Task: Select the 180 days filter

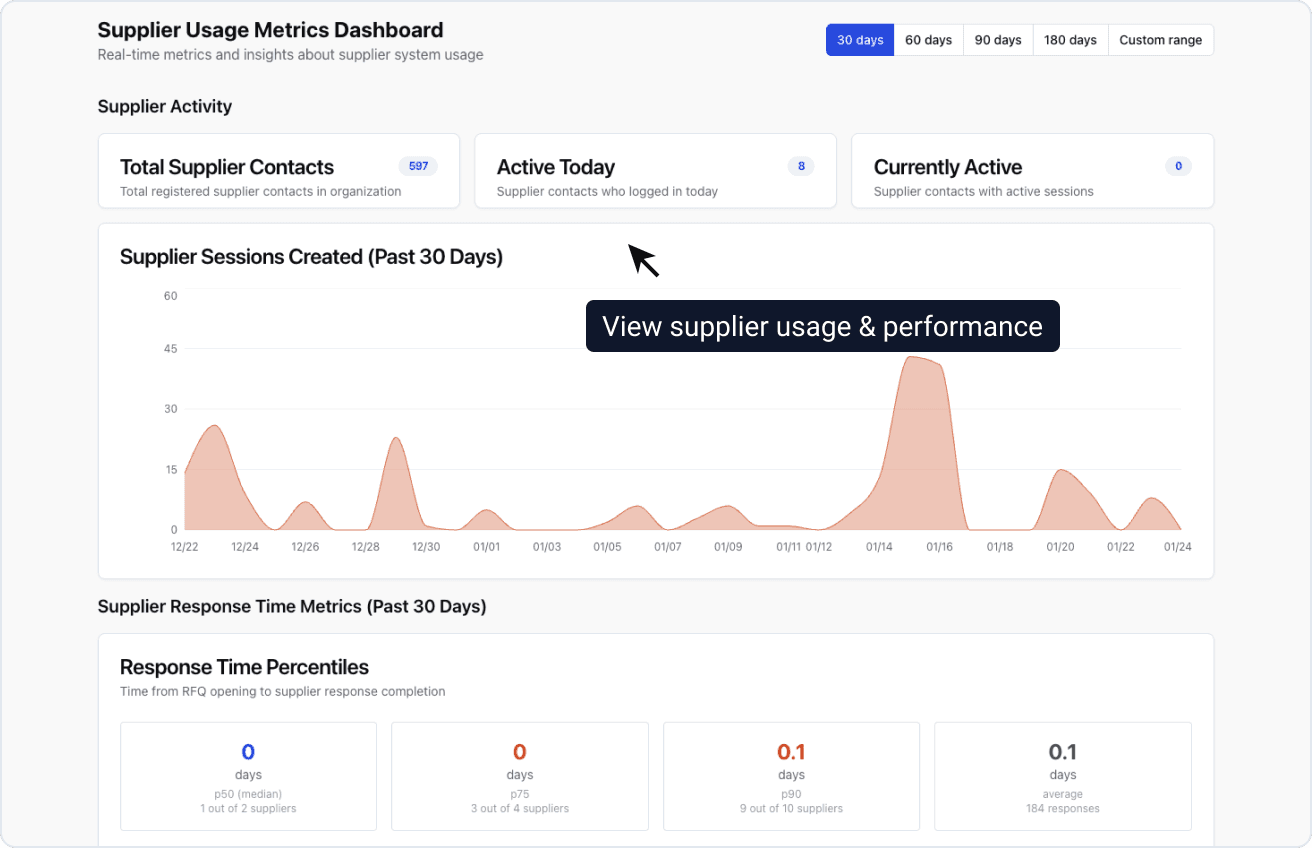Action: 1069,39
